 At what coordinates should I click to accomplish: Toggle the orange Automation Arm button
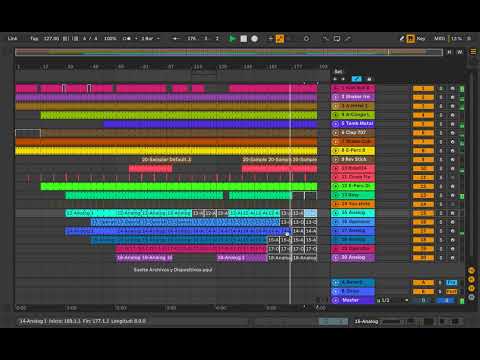click(280, 39)
